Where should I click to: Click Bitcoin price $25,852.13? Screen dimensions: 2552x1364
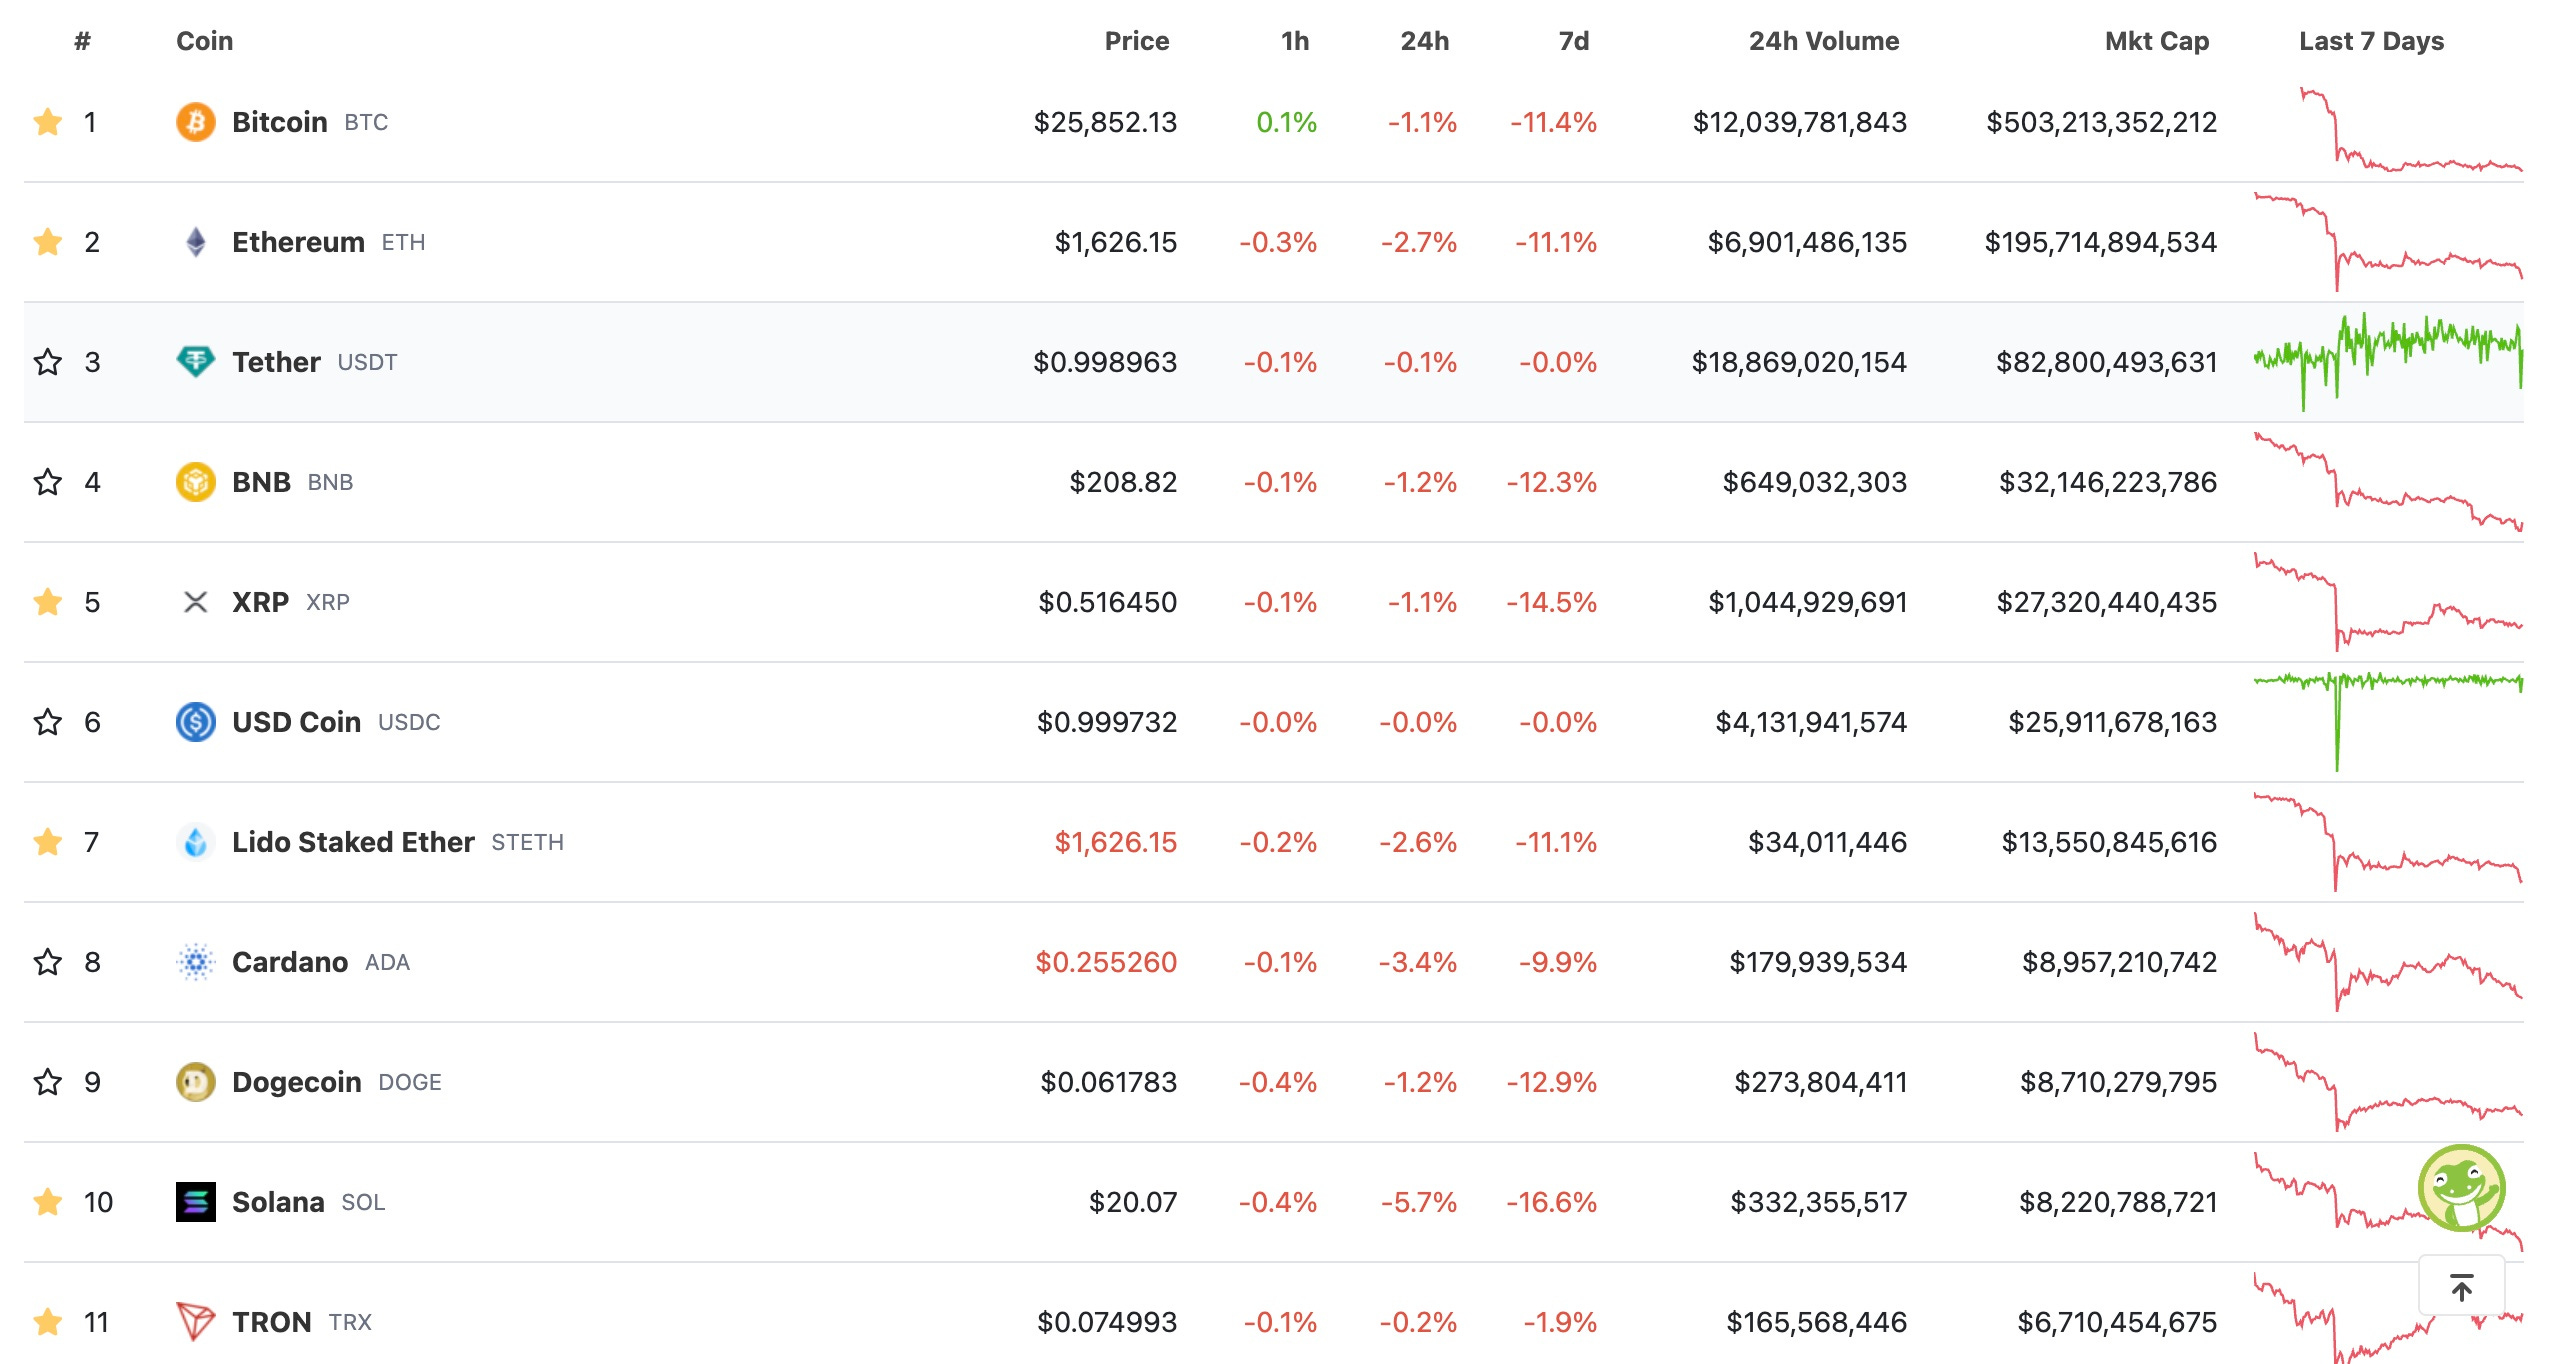(x=1105, y=122)
